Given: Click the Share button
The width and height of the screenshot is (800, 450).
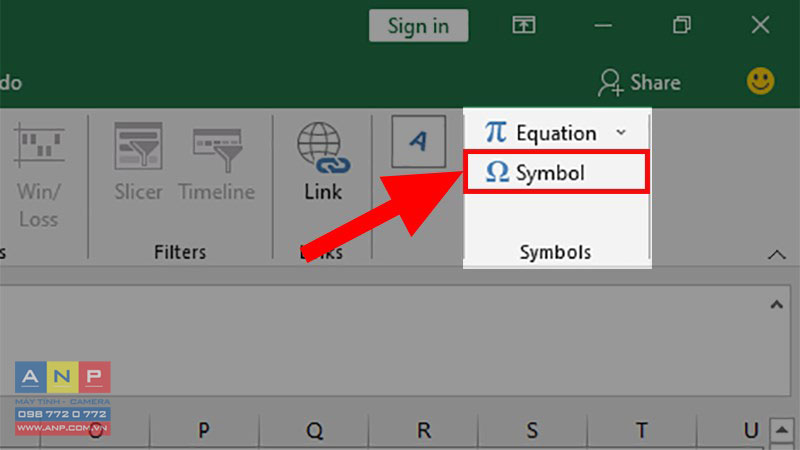Looking at the screenshot, I should [x=639, y=82].
